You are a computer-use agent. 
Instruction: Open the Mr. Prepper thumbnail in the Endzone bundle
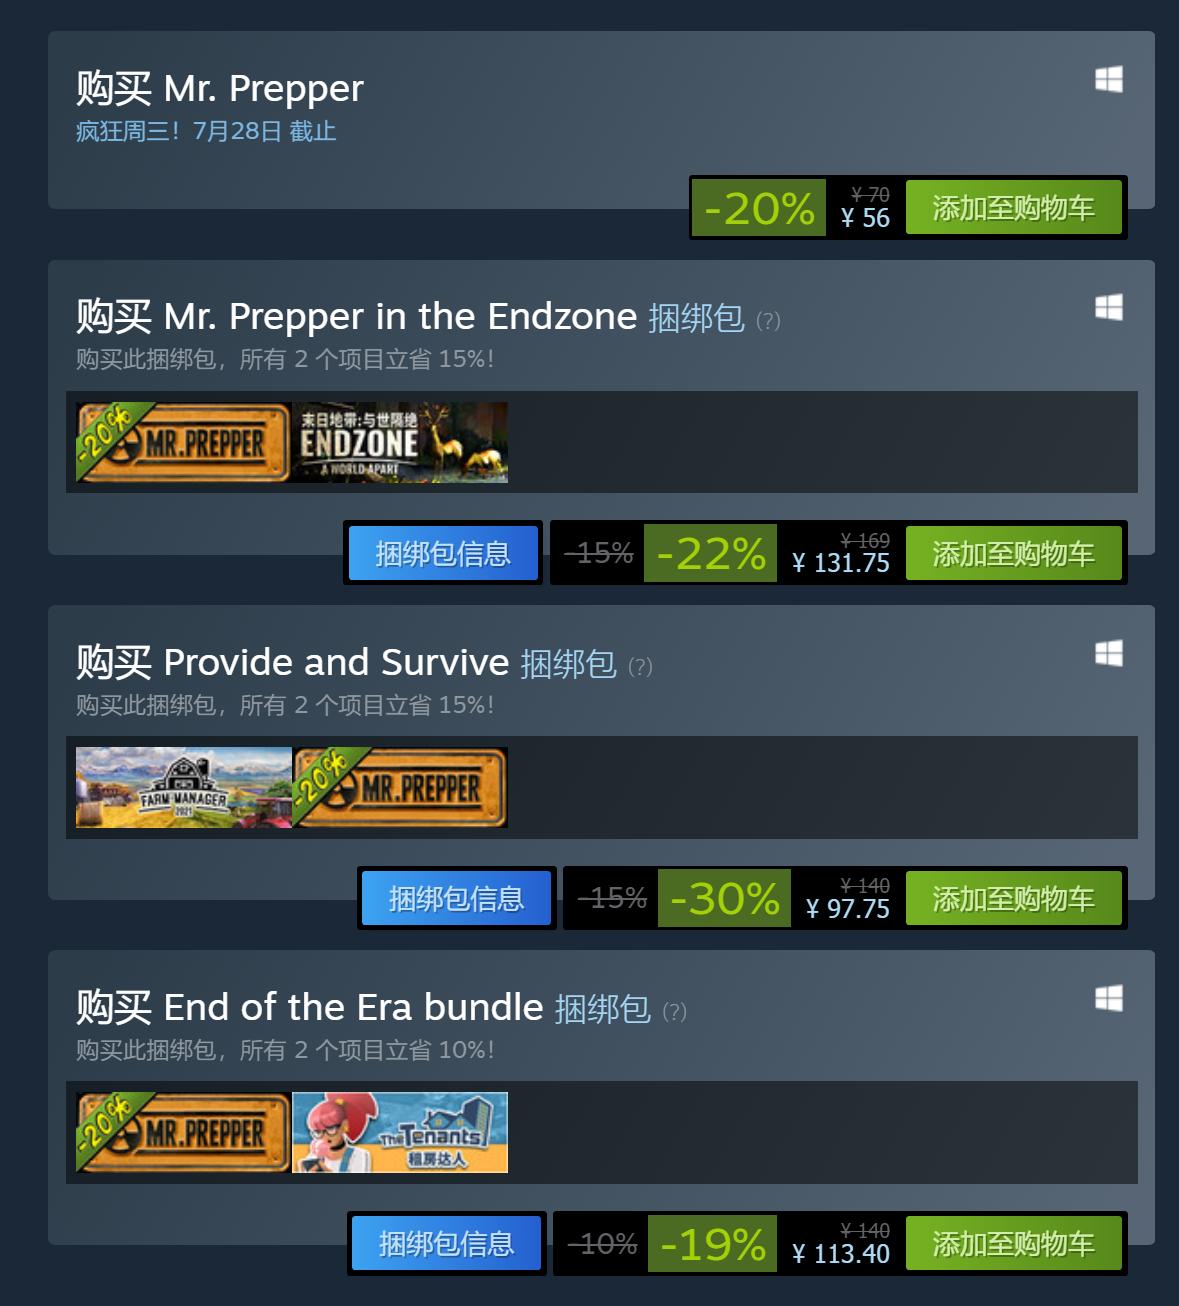coord(184,442)
